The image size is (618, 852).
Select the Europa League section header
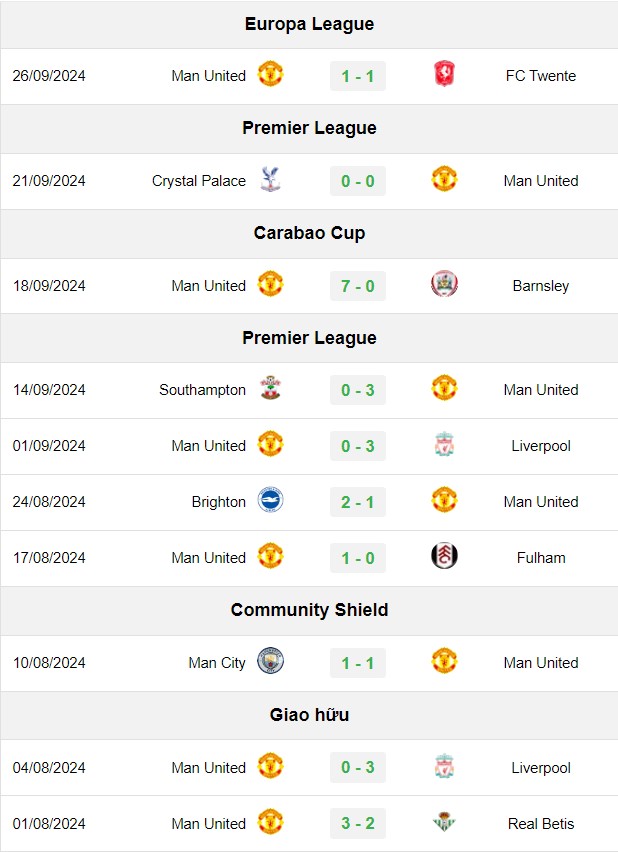[x=309, y=24]
